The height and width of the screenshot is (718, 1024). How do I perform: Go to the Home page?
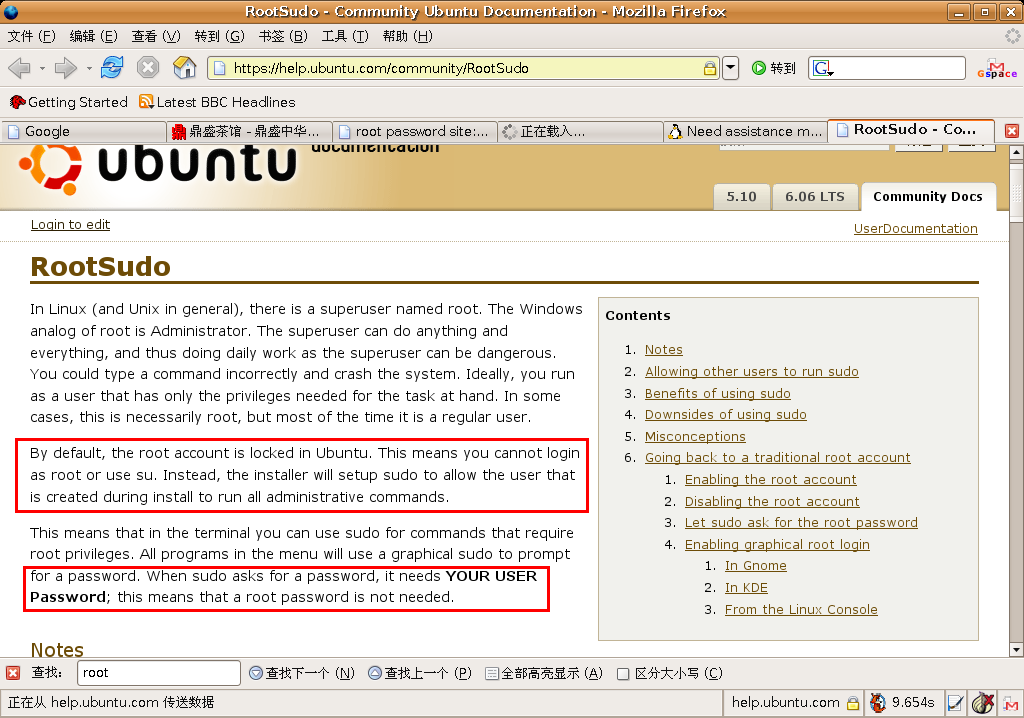click(184, 67)
